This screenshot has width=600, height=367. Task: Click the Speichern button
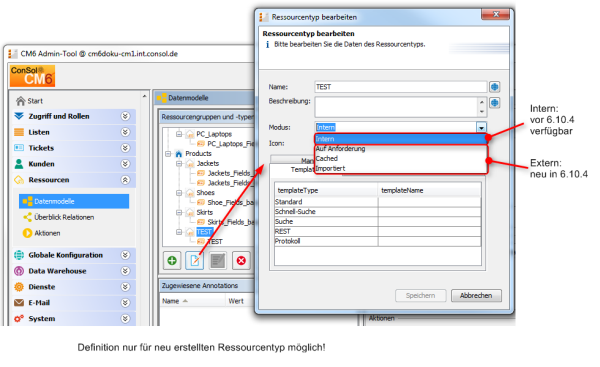point(421,295)
